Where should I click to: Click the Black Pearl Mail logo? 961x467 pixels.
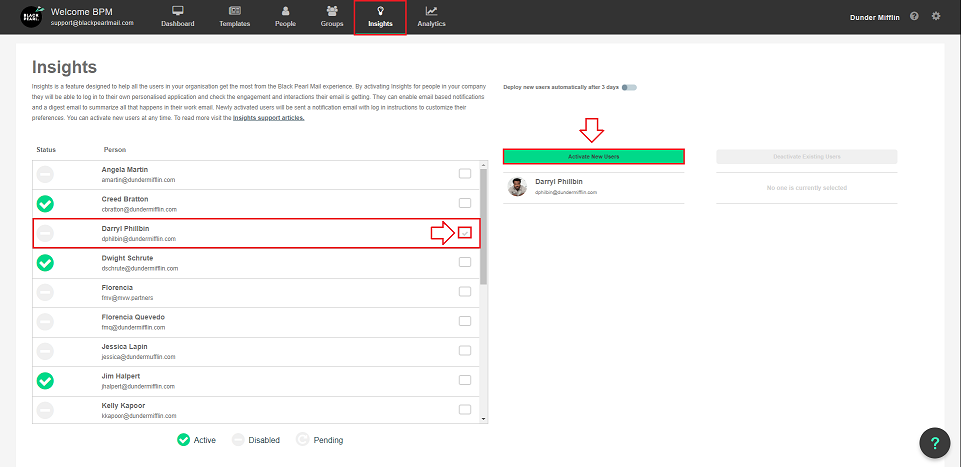32,17
